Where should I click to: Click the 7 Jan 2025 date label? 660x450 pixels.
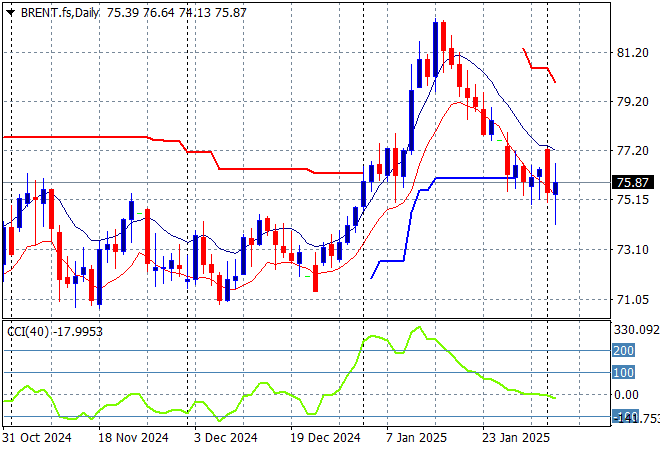click(x=416, y=438)
